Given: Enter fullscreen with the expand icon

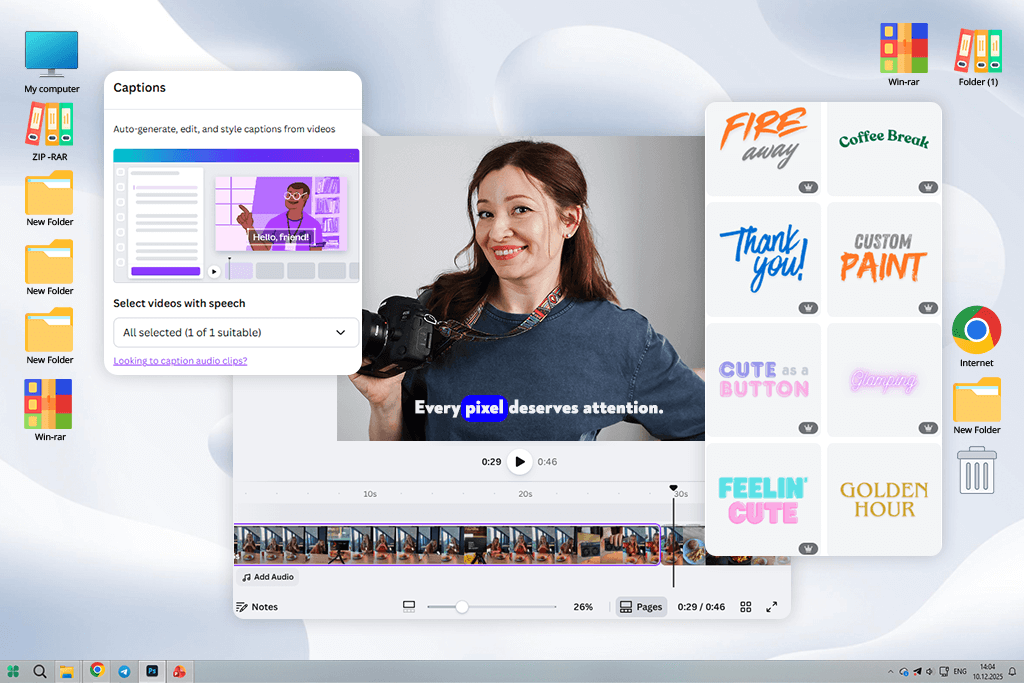Looking at the screenshot, I should [x=771, y=607].
